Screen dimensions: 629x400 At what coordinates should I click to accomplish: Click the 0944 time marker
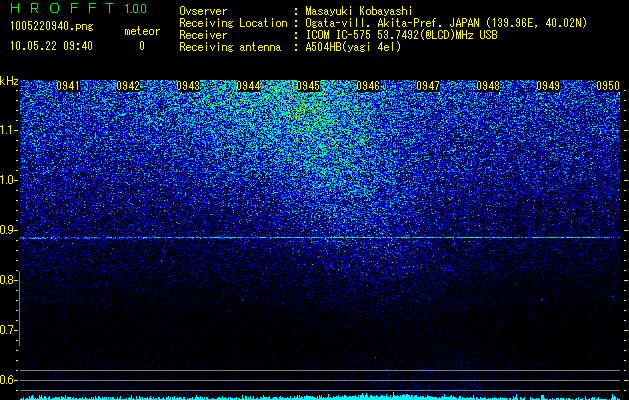[248, 86]
